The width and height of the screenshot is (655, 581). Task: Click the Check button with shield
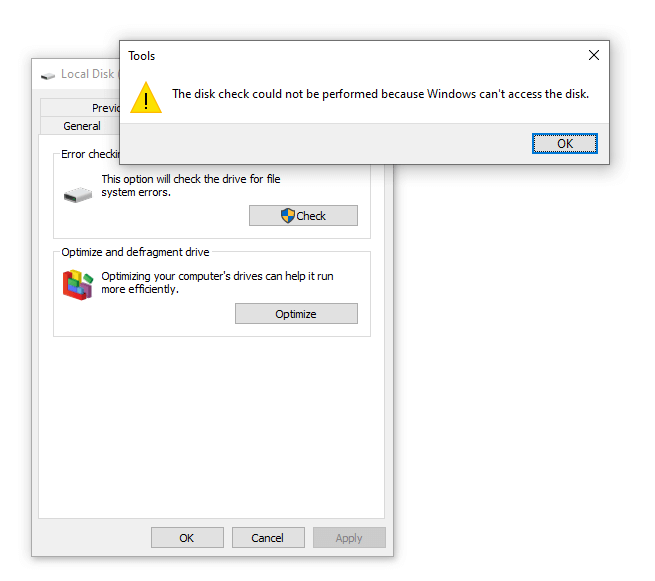(x=303, y=215)
